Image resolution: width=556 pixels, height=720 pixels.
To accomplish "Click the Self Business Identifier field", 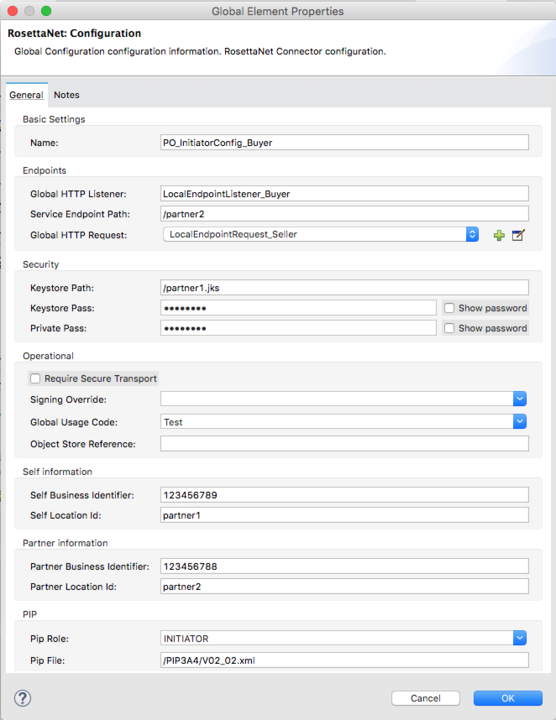I will tap(344, 495).
